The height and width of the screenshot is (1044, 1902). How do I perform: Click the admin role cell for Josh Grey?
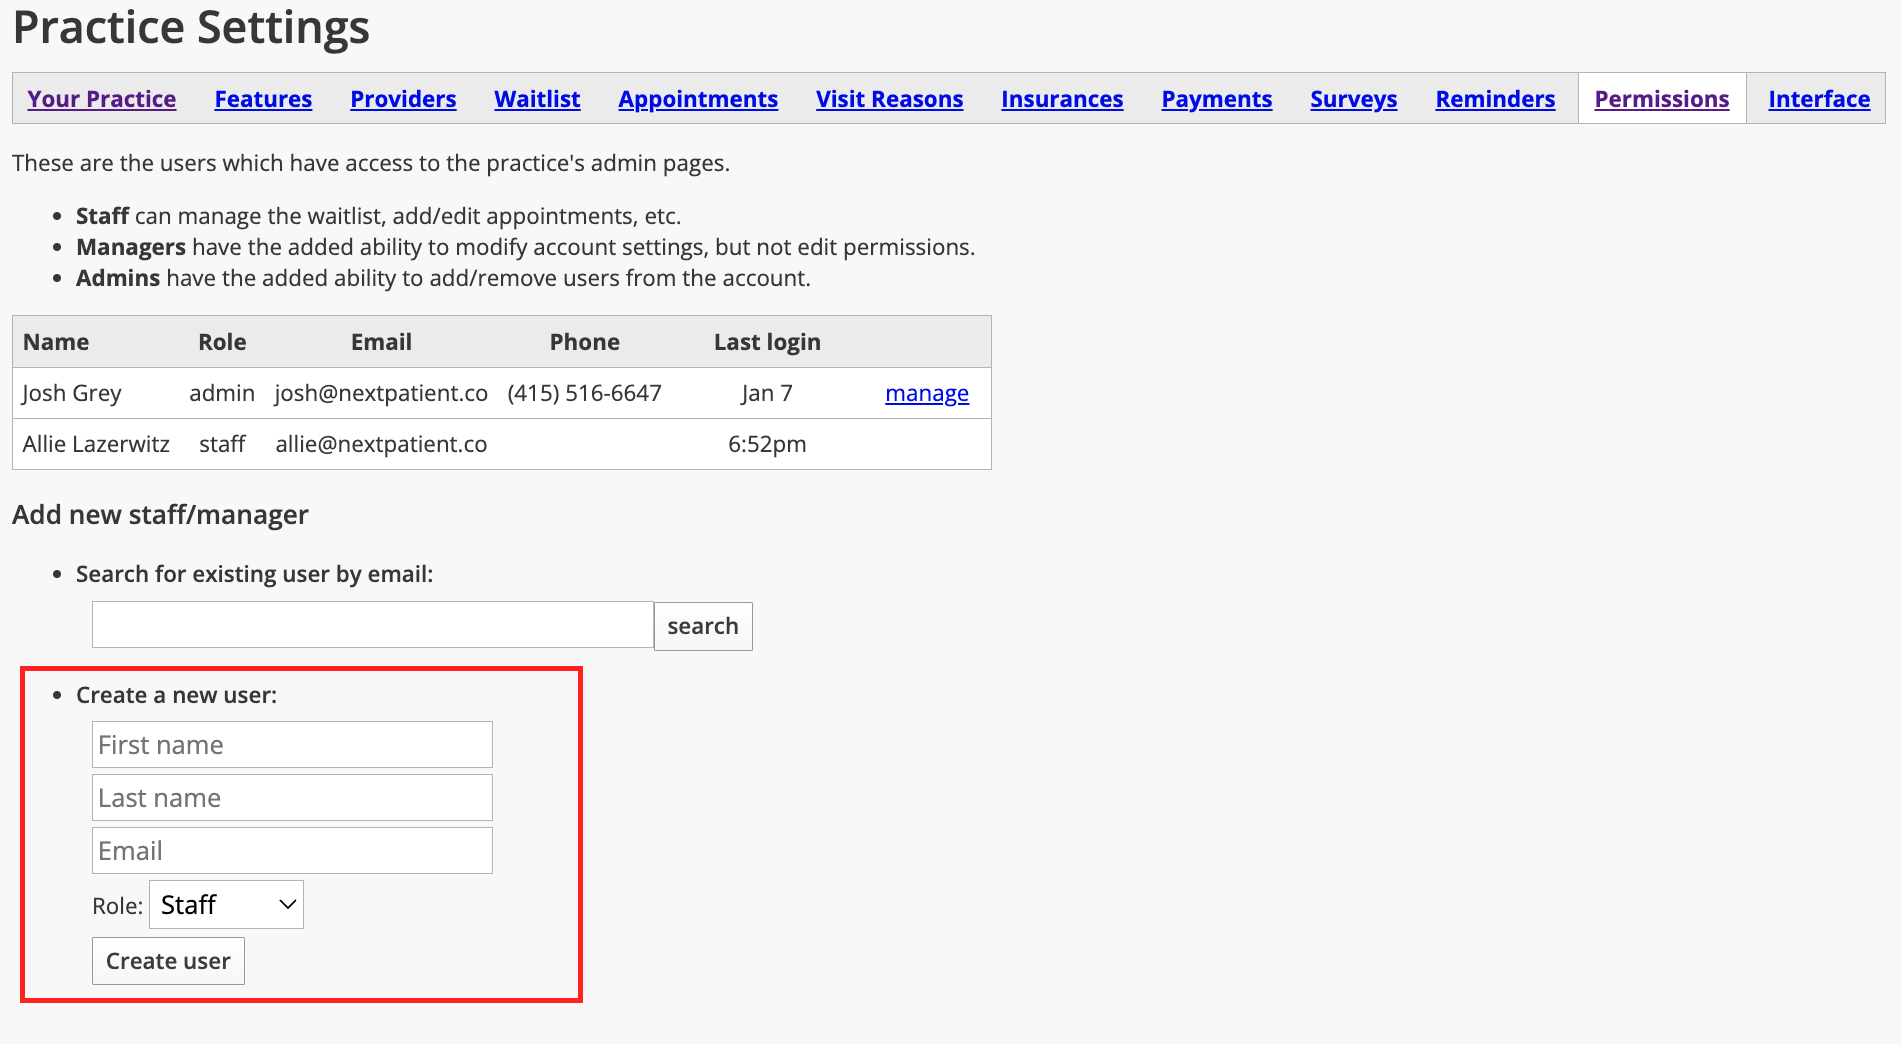pos(222,393)
